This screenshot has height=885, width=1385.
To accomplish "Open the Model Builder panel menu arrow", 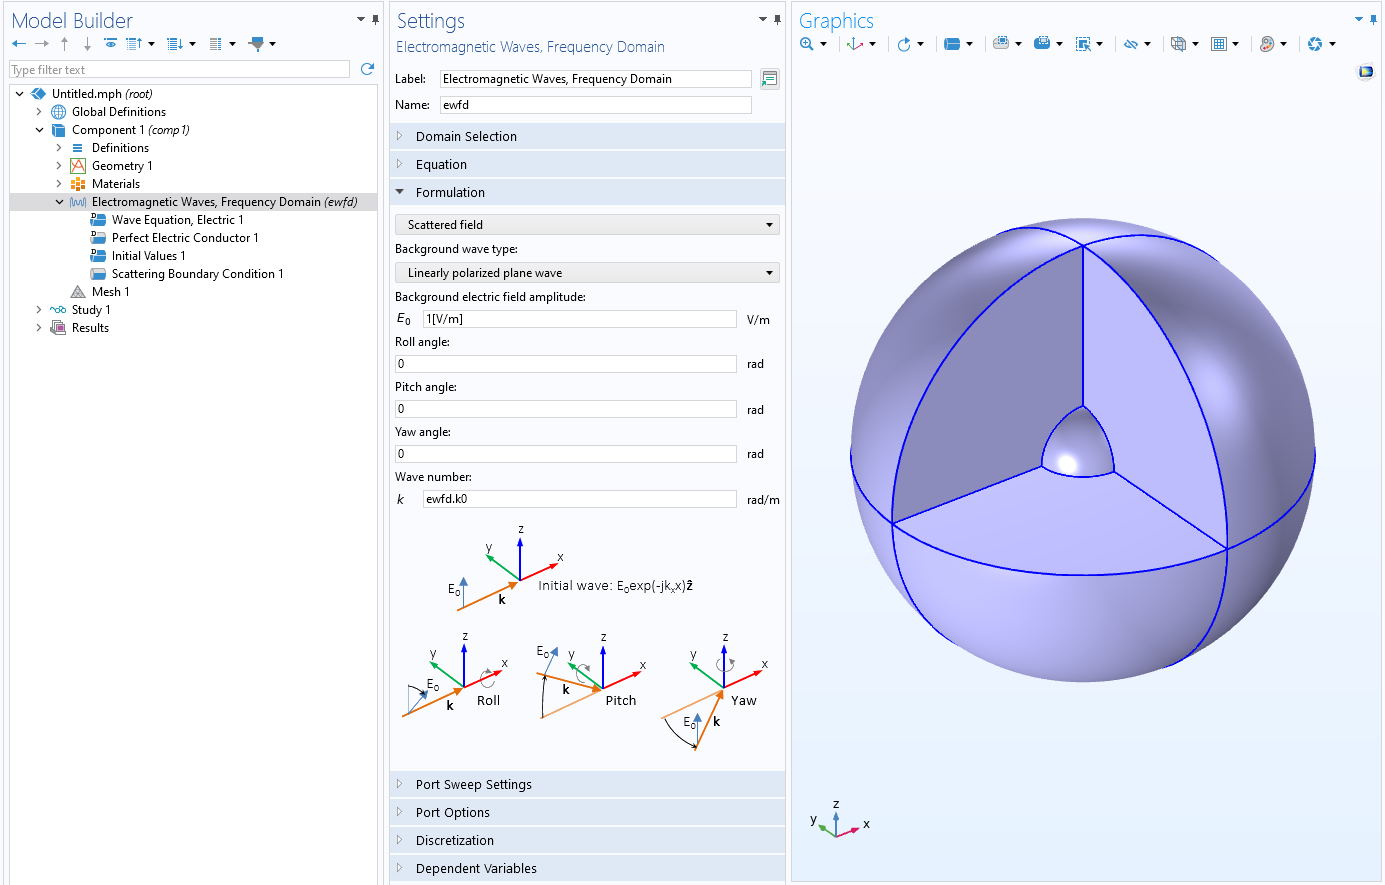I will tap(359, 18).
